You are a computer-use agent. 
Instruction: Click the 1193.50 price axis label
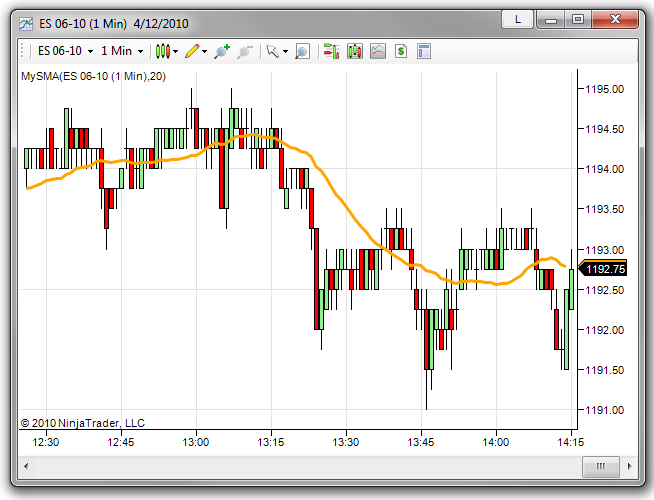605,209
